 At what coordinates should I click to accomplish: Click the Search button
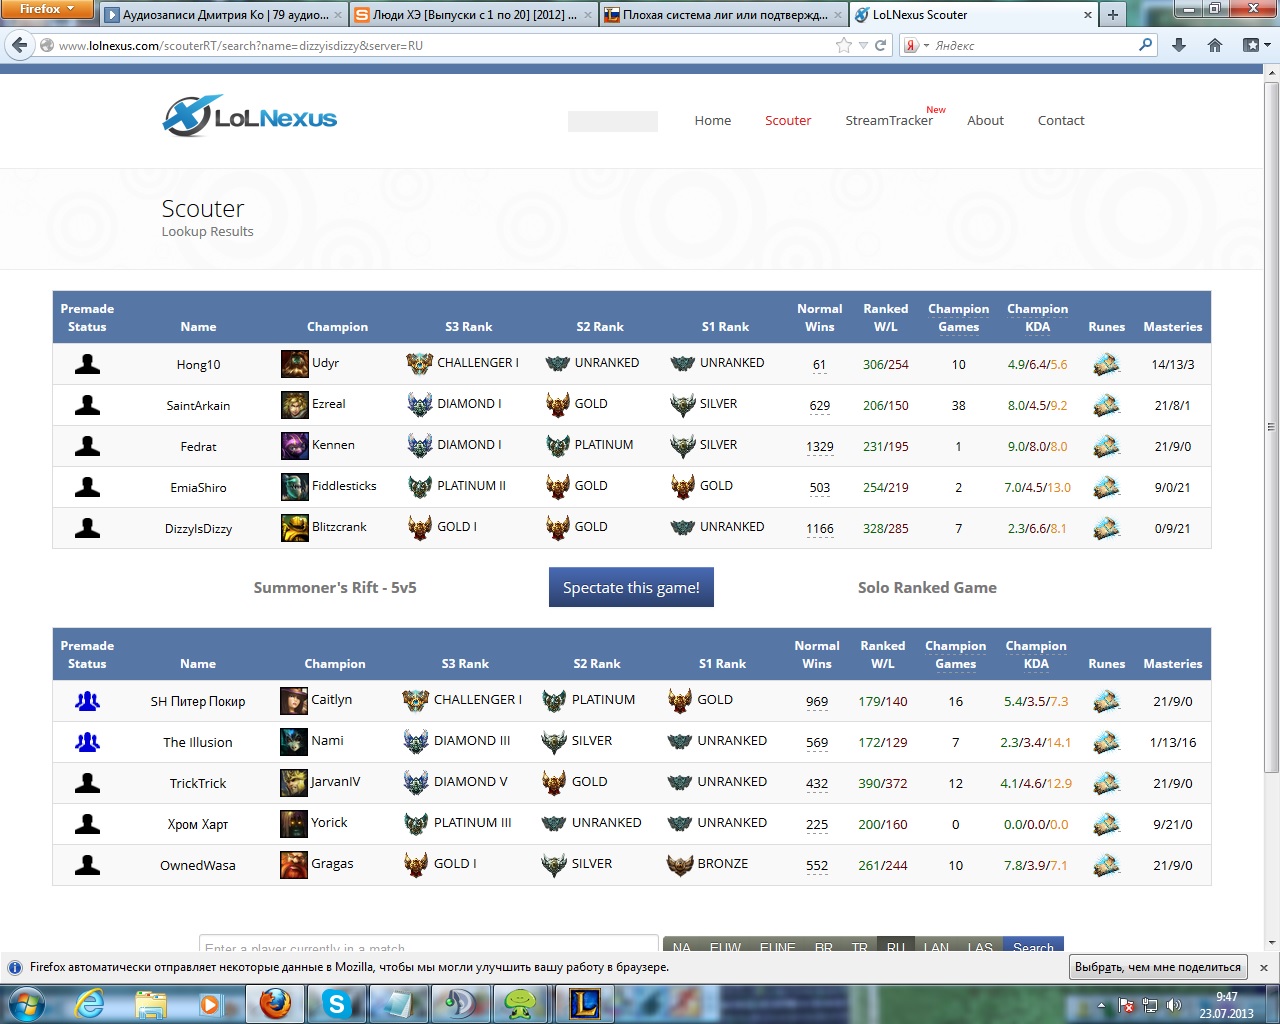click(1033, 946)
